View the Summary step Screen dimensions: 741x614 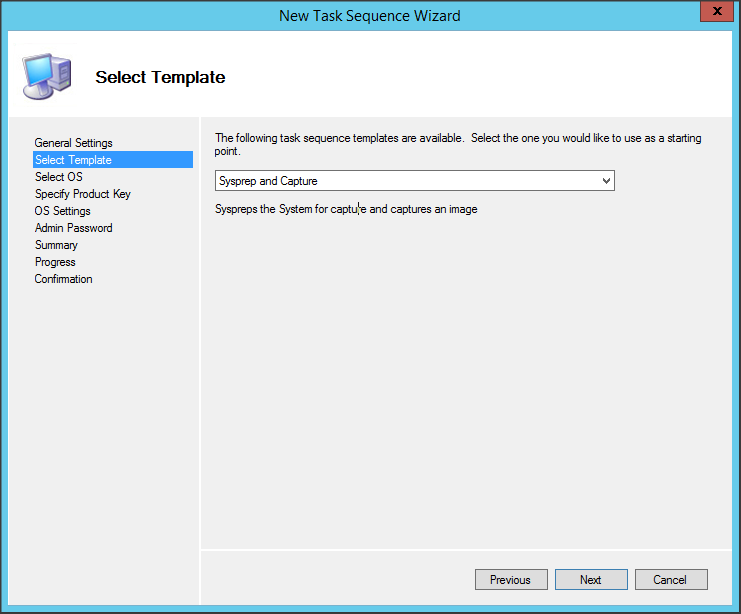pos(56,245)
